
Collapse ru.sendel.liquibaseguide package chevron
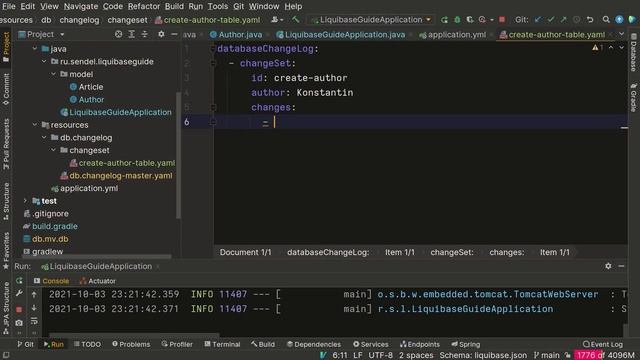[x=44, y=61]
